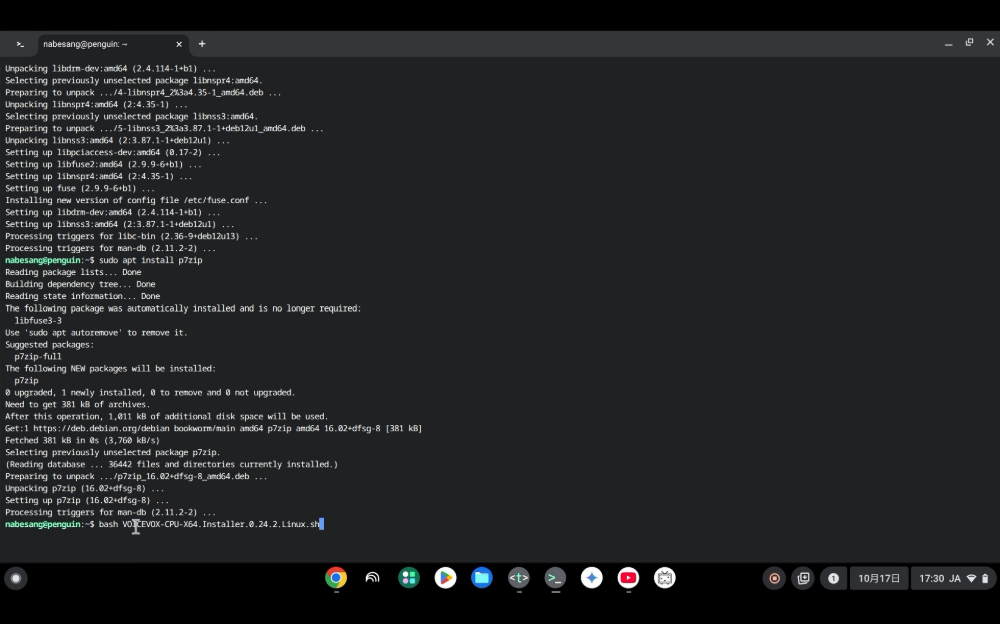
Task: Open the wireless signal app on the shelf
Action: click(372, 578)
